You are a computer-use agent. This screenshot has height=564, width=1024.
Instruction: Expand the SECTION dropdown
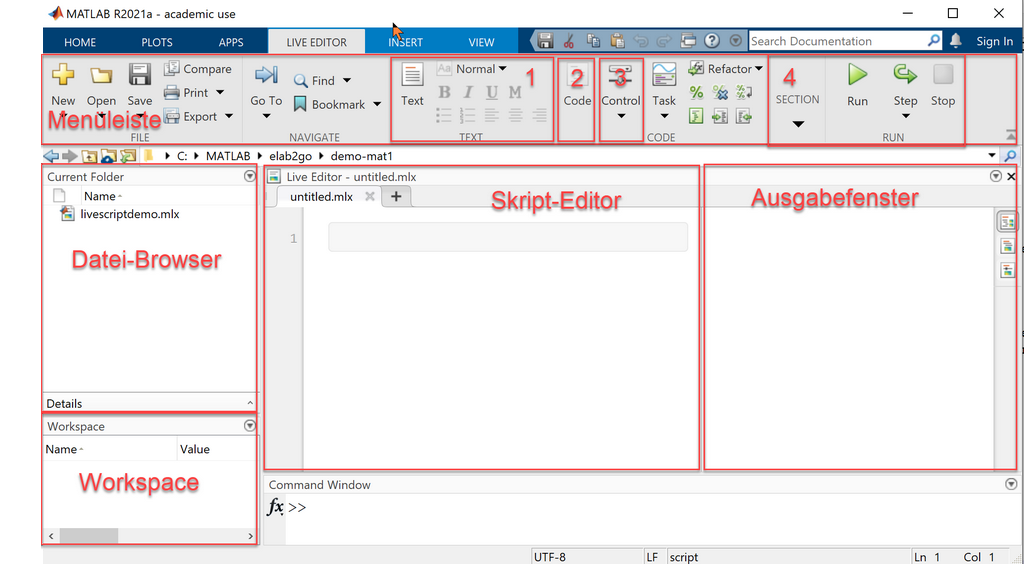(x=797, y=123)
